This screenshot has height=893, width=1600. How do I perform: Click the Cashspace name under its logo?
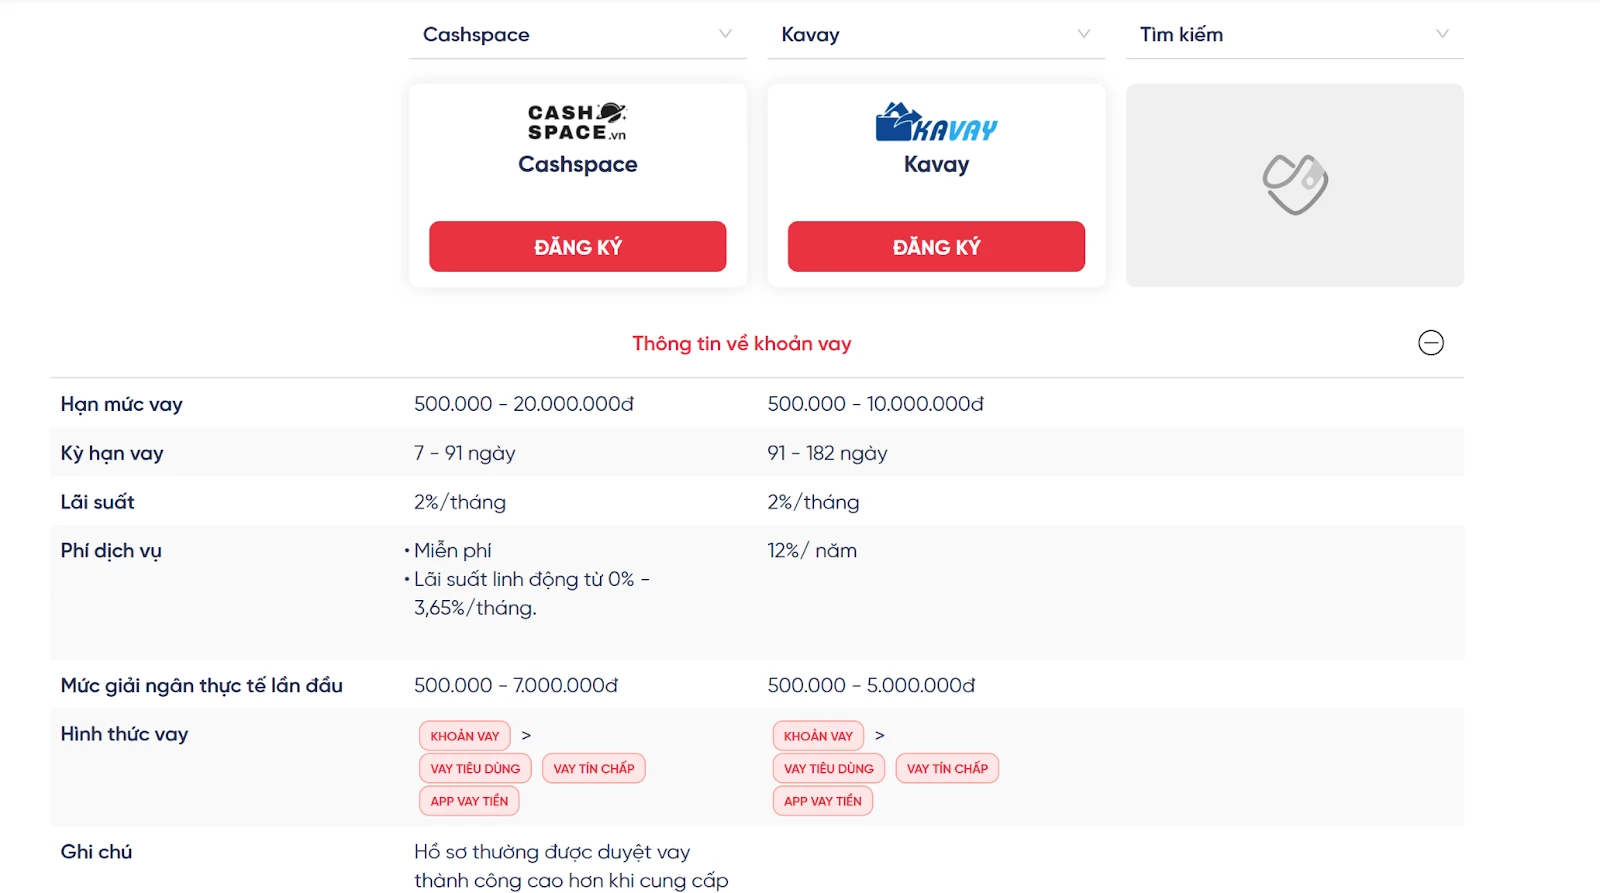(578, 164)
